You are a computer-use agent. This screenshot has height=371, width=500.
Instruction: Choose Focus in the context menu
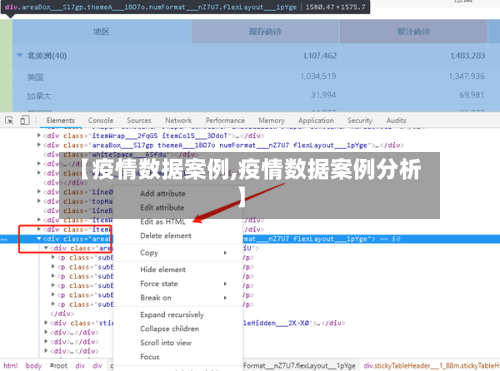point(150,357)
